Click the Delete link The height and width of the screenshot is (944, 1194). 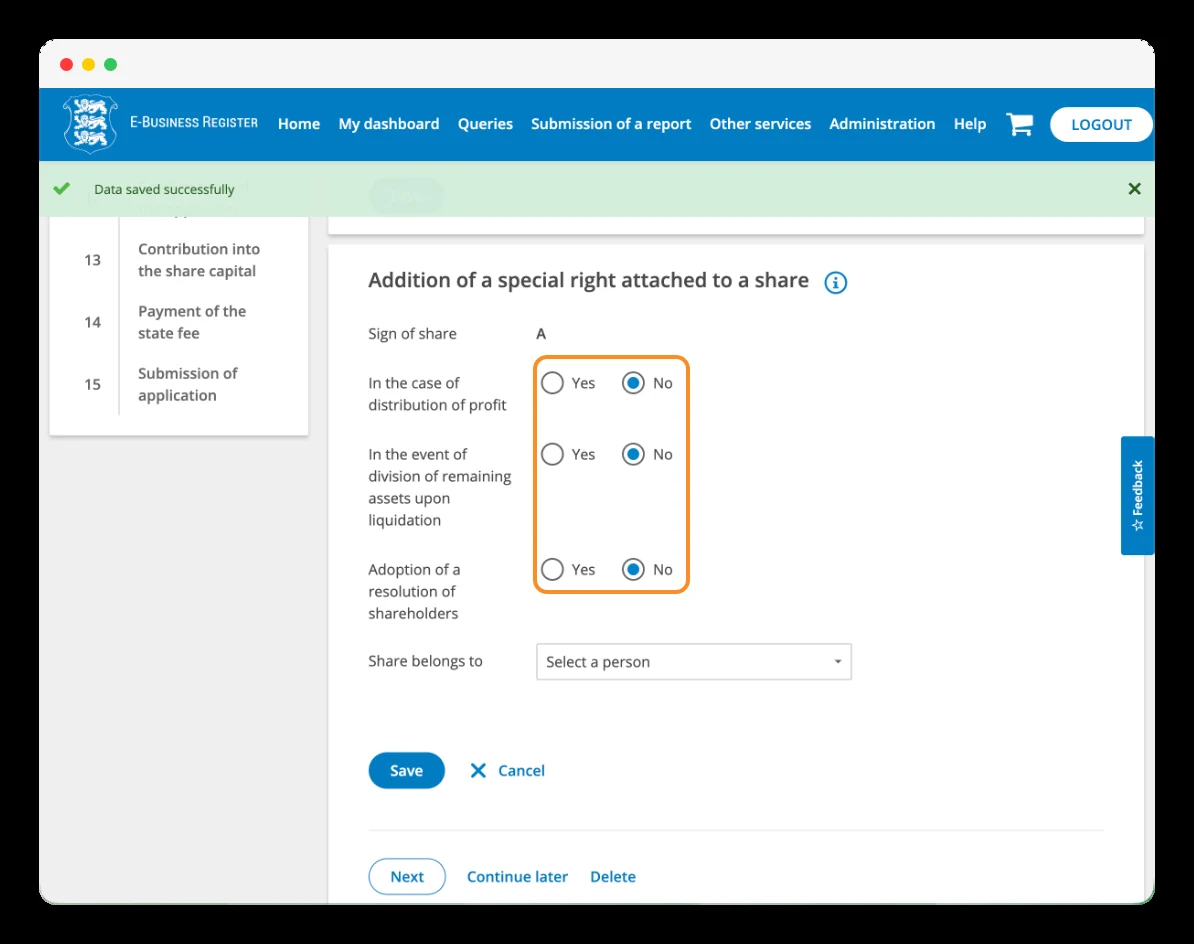pos(612,876)
